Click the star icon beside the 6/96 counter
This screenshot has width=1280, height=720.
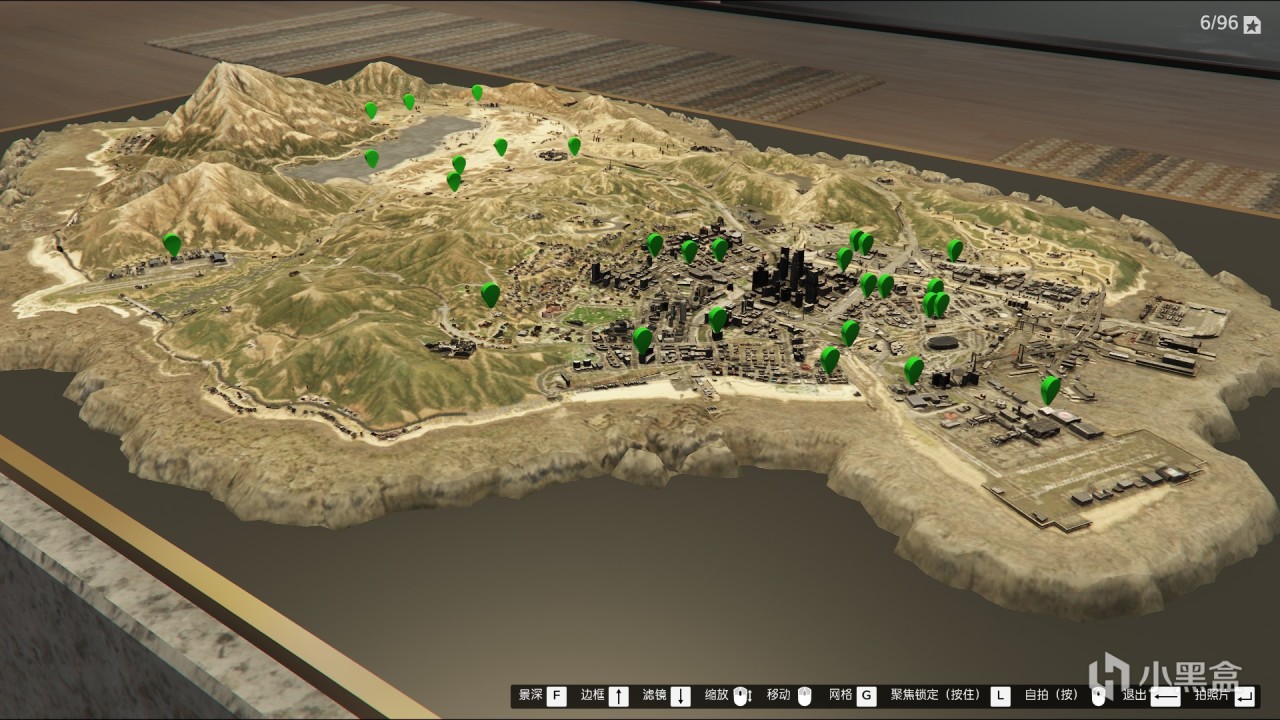[1252, 26]
